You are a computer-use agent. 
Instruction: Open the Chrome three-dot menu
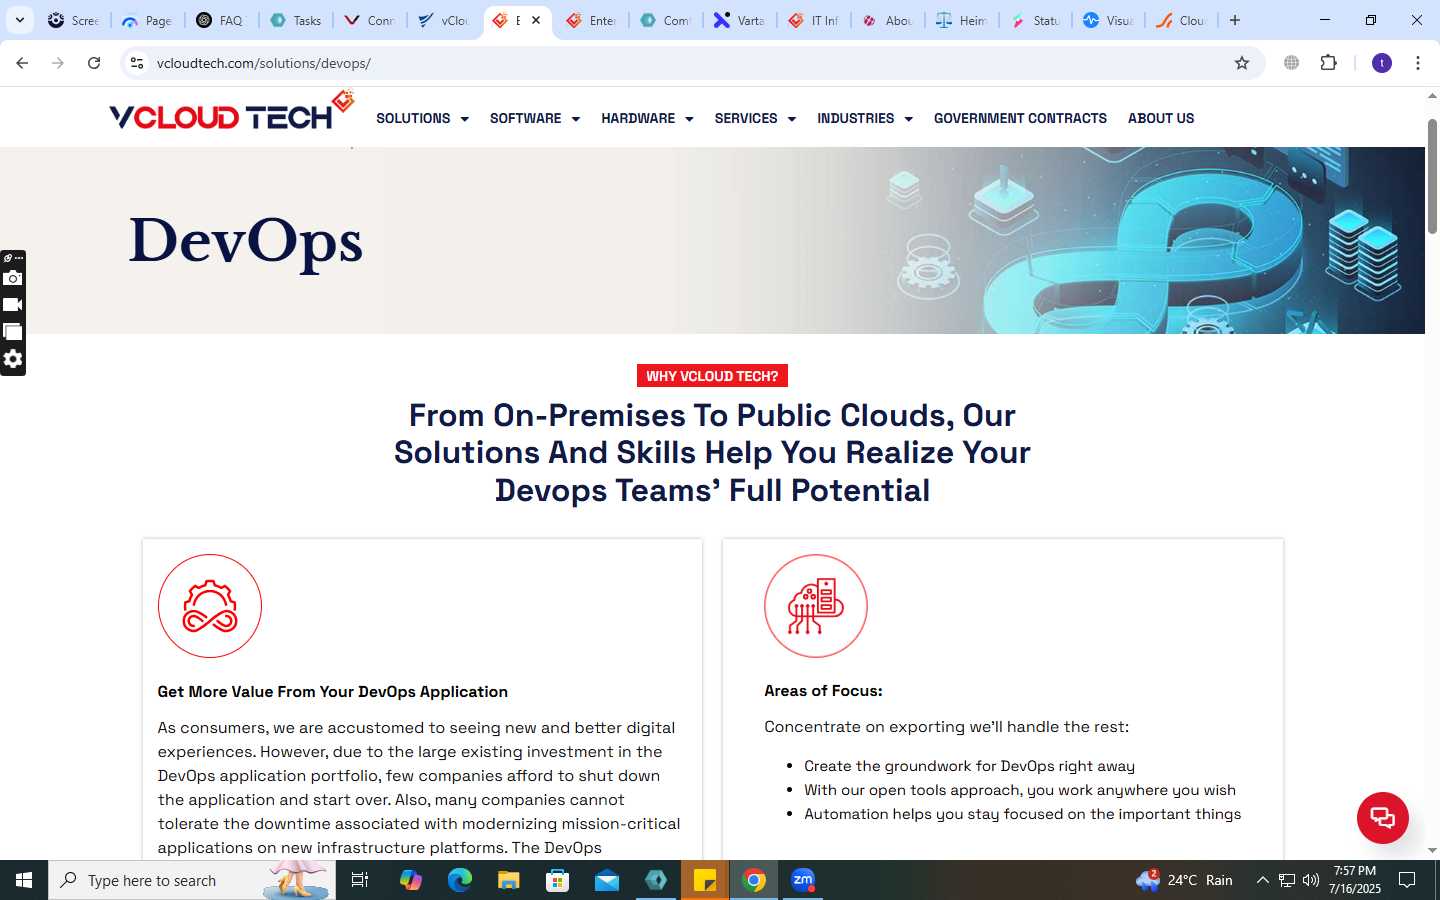pyautogui.click(x=1418, y=63)
